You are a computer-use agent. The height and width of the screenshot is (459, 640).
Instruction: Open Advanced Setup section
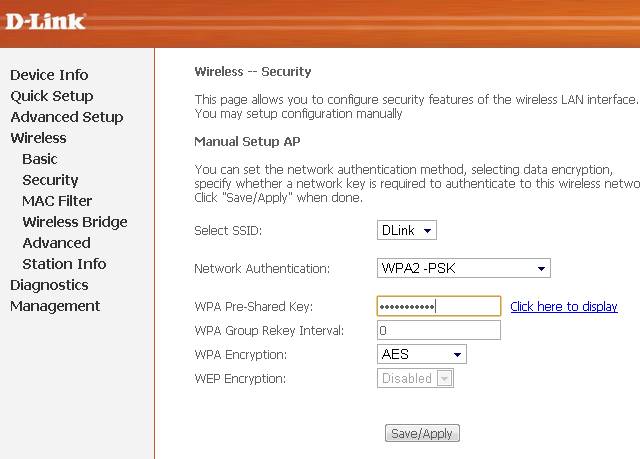pos(66,117)
